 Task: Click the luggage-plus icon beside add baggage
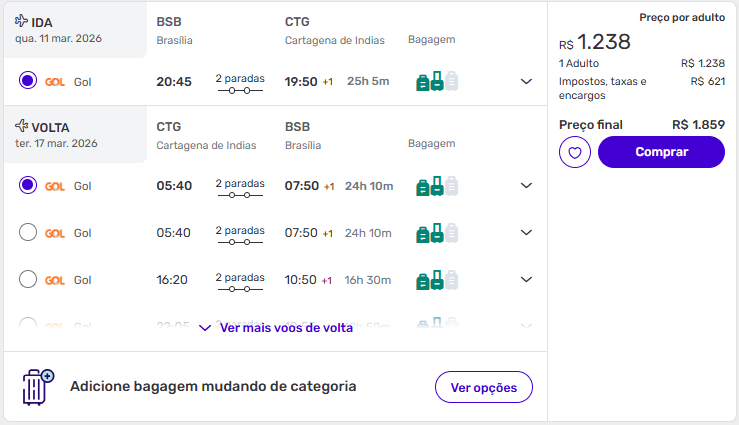coord(38,386)
